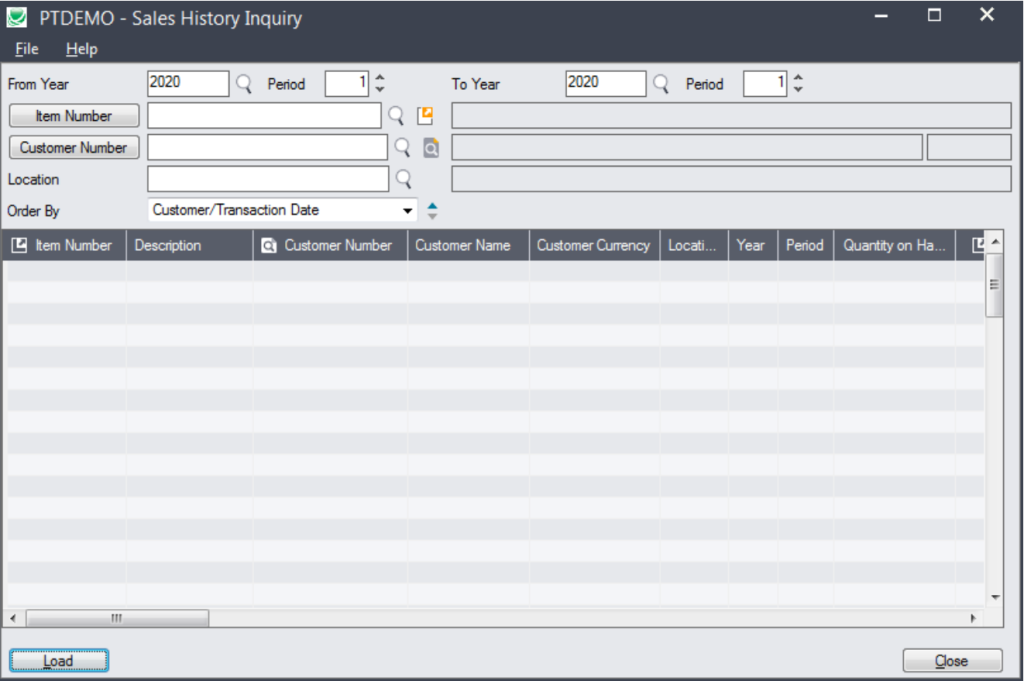Screen dimensions: 1024x681
Task: Increase the To Period value with up arrow
Action: coord(797,78)
